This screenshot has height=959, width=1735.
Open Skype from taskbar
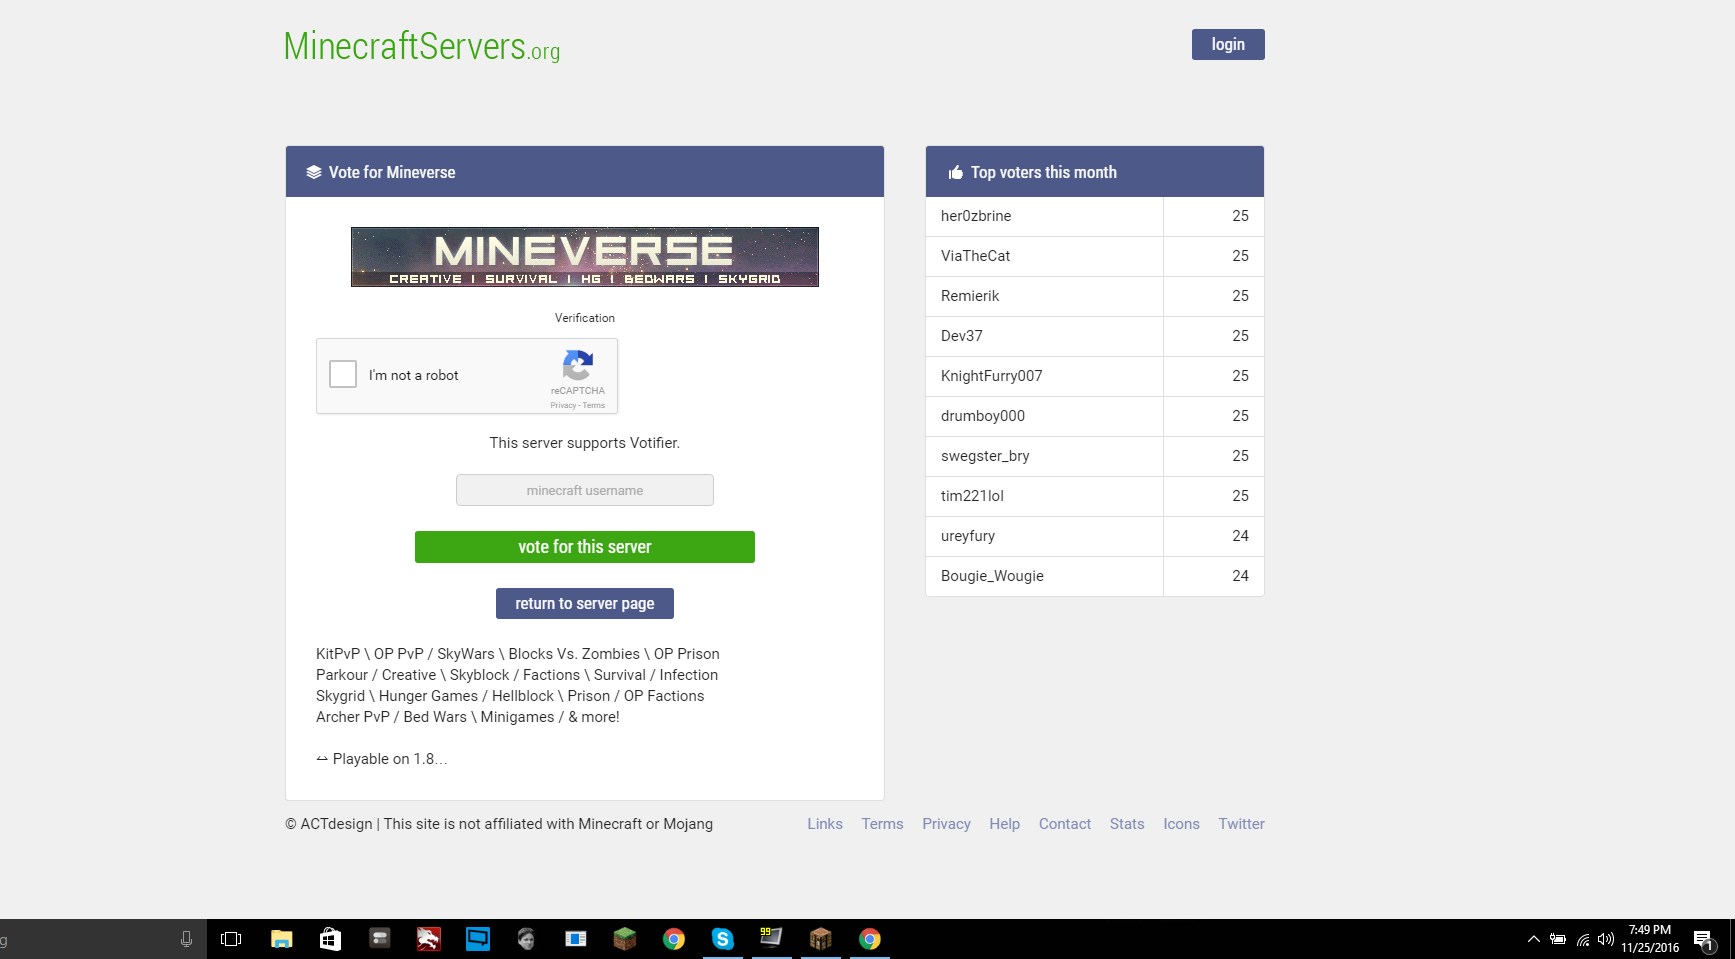(723, 939)
